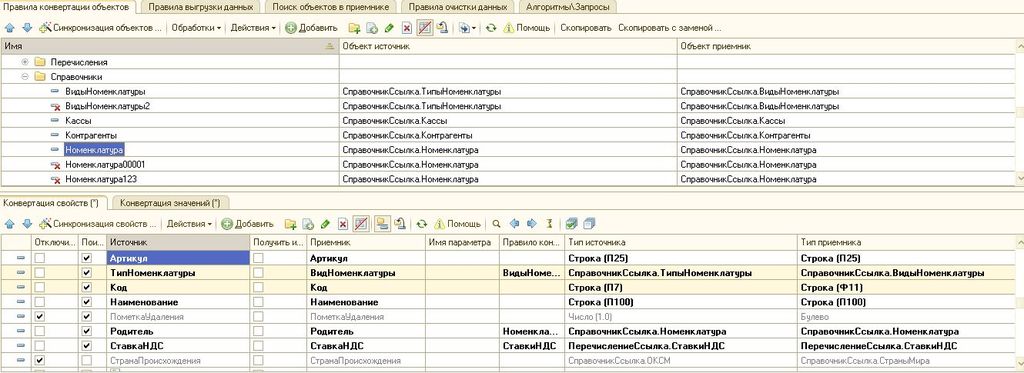Screen dimensions: 1024x373
Task: Toggle disabled mark in property rules toolbar
Action: point(360,223)
